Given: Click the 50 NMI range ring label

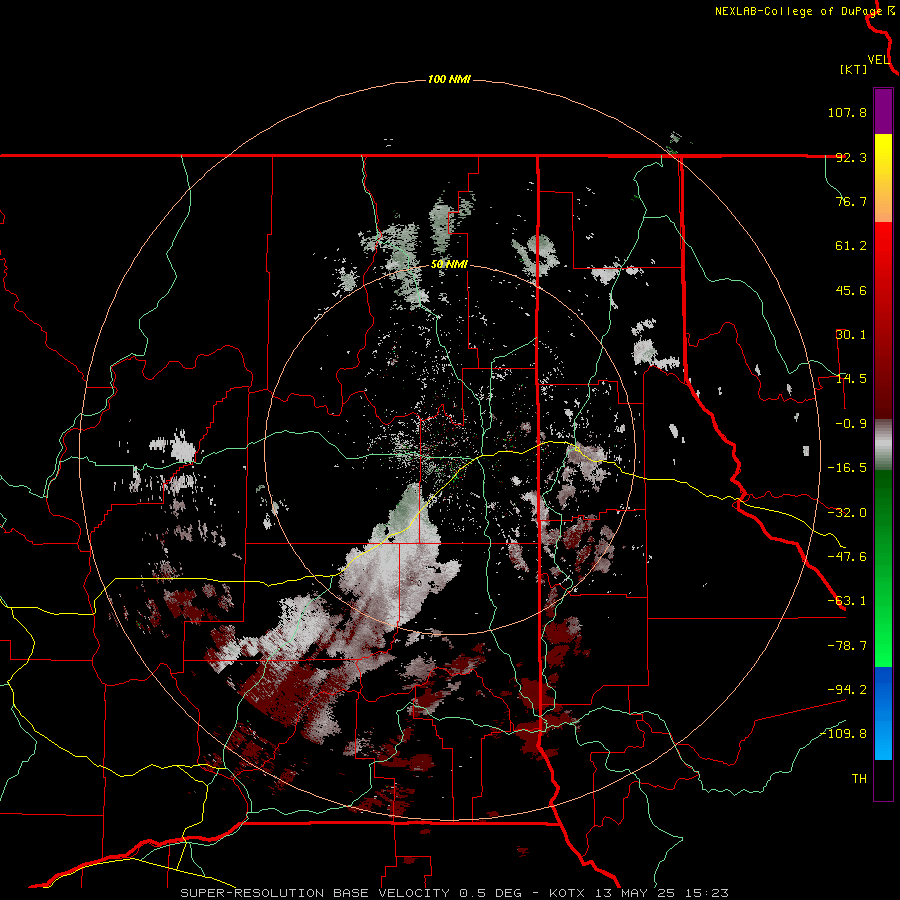Looking at the screenshot, I should (x=449, y=265).
